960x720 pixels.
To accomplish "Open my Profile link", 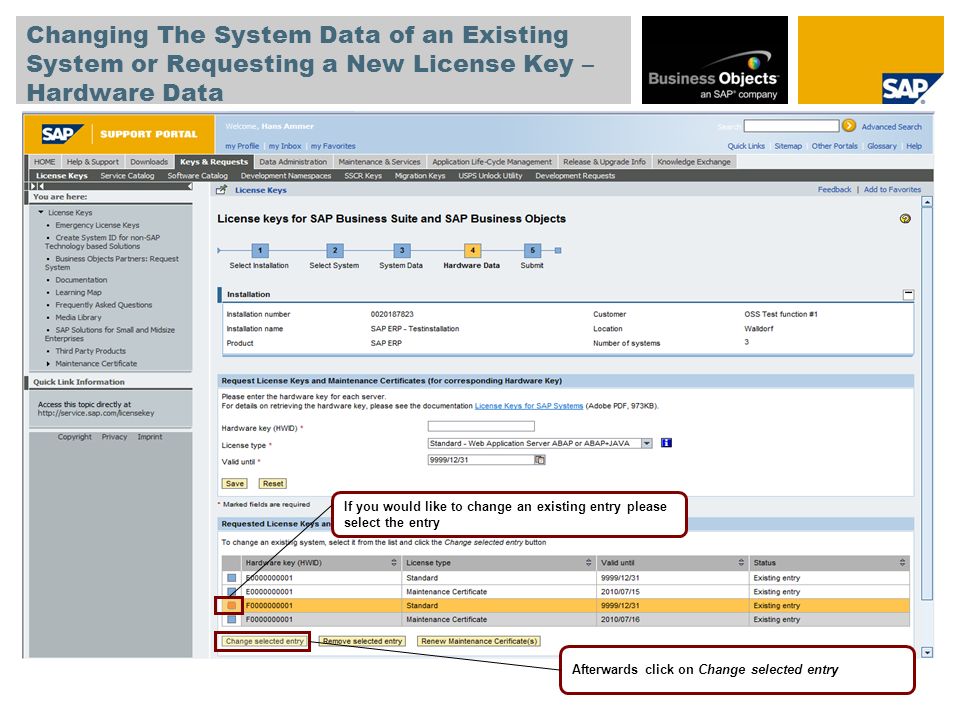I will (x=242, y=146).
